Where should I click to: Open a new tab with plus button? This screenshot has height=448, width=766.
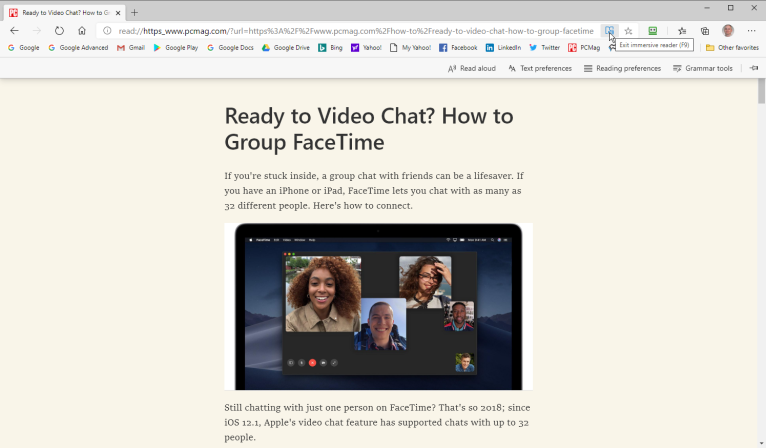134,13
